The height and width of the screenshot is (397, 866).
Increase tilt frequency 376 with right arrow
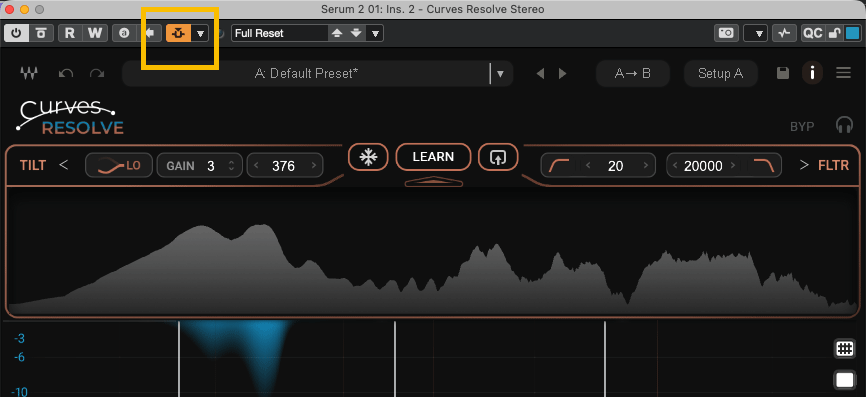tap(314, 166)
